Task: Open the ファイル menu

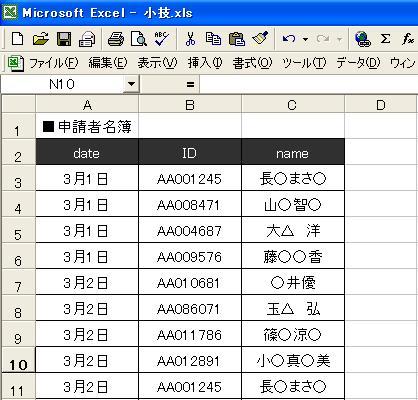Action: pos(54,63)
